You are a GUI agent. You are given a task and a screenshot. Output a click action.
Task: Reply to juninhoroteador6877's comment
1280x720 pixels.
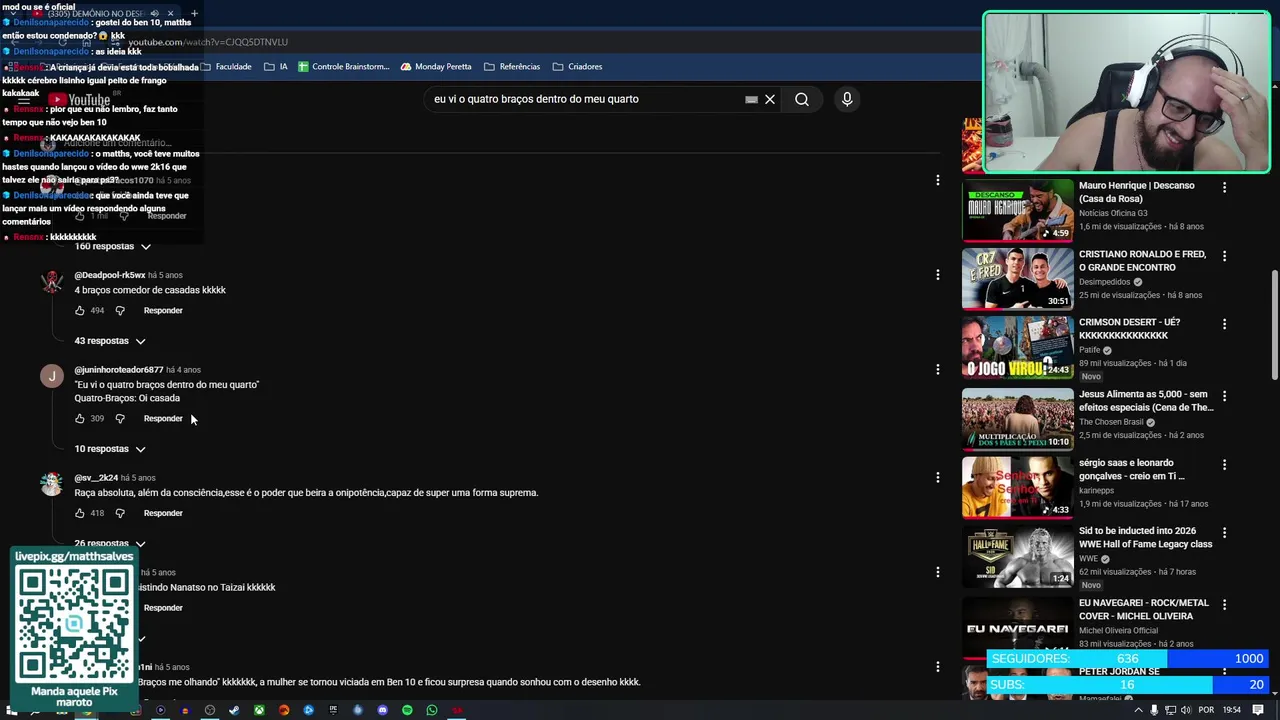(x=163, y=418)
